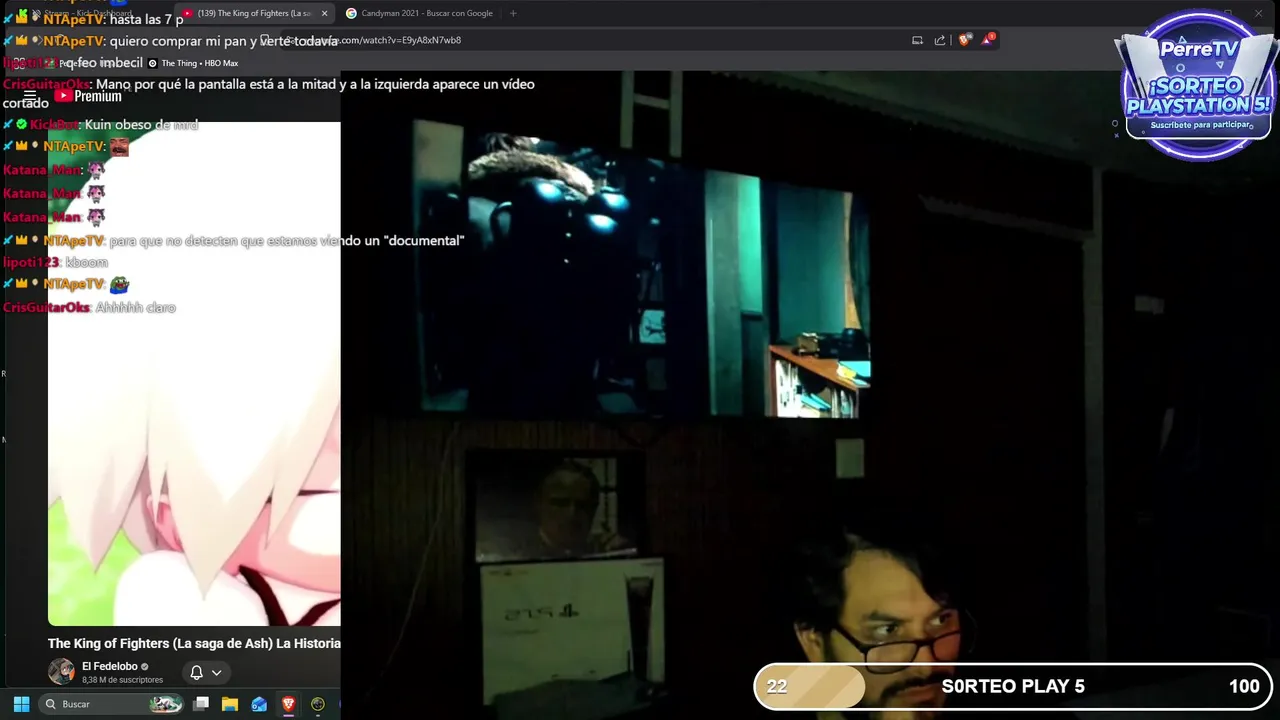Expand the notification bell dropdown chevron
Image resolution: width=1280 pixels, height=720 pixels.
pyautogui.click(x=216, y=672)
